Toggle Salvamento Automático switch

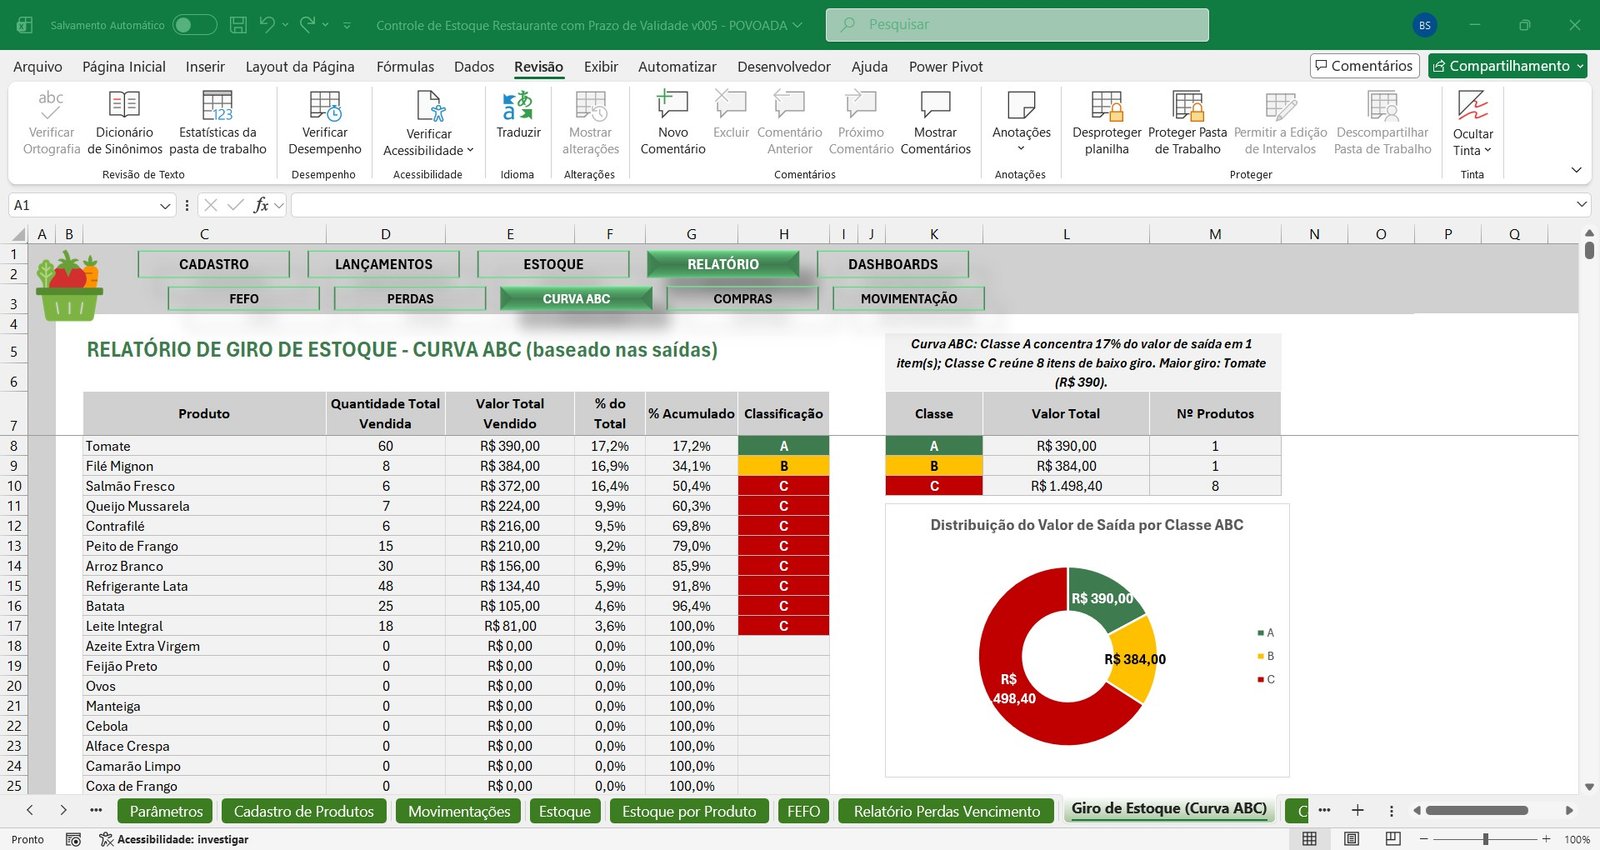tap(194, 24)
